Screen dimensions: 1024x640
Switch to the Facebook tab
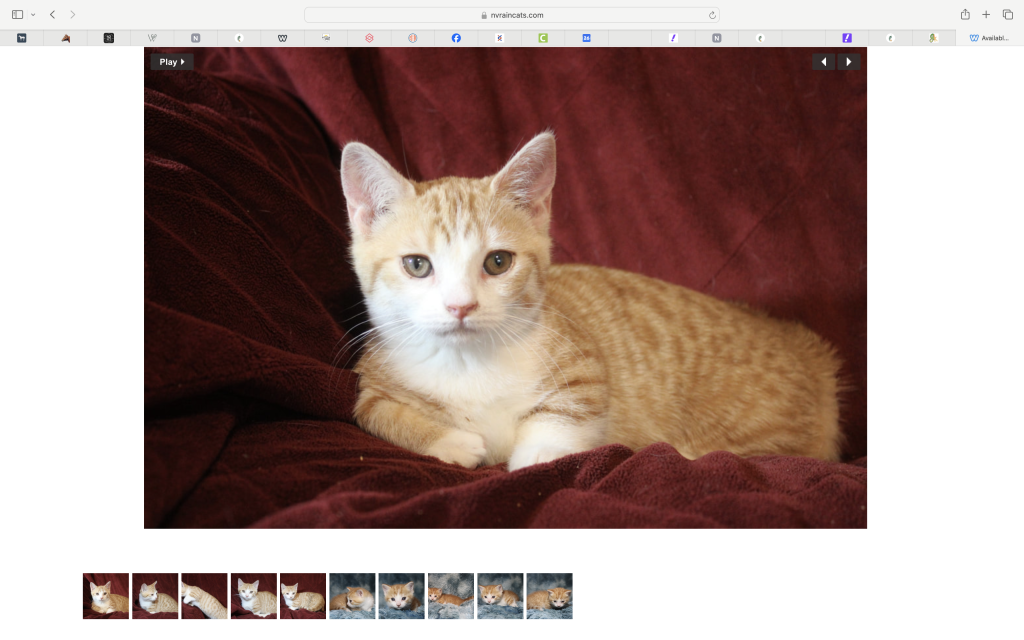click(x=456, y=38)
